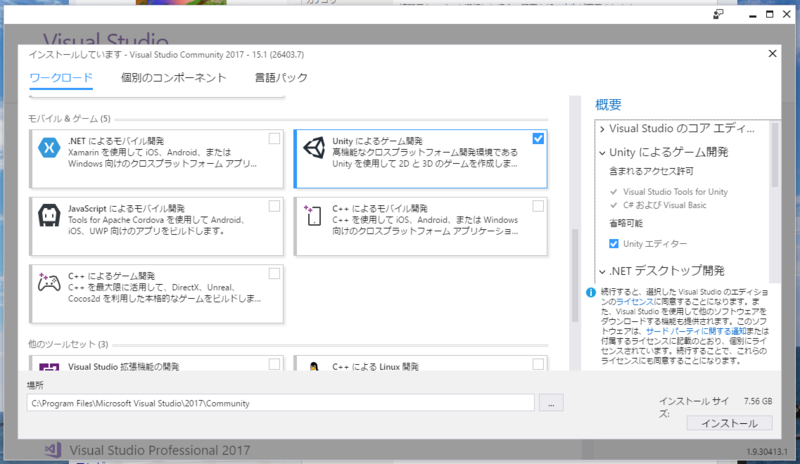The image size is (800, 464).
Task: Open the サード パーティに関する通知 link
Action: point(696,331)
